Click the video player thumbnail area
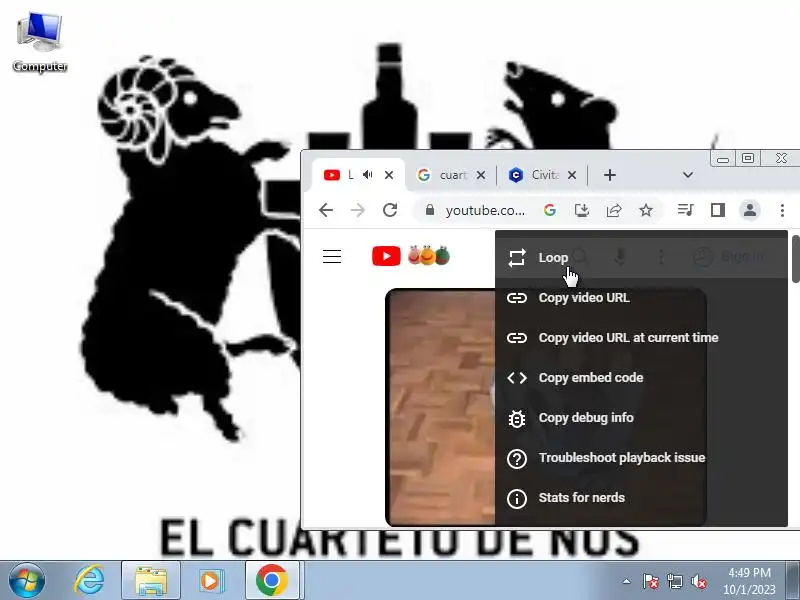 (x=440, y=407)
